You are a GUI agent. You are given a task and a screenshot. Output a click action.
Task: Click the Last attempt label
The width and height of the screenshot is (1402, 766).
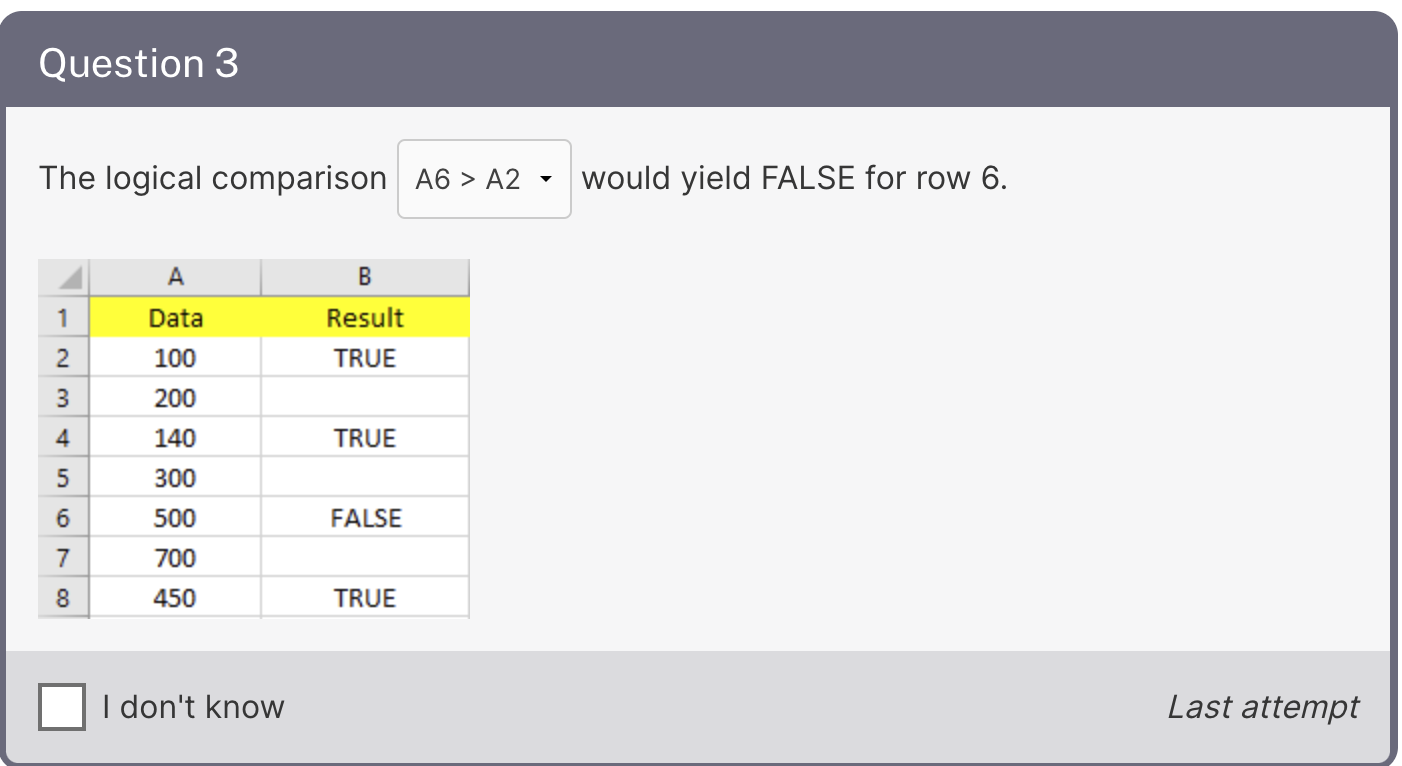(1263, 707)
